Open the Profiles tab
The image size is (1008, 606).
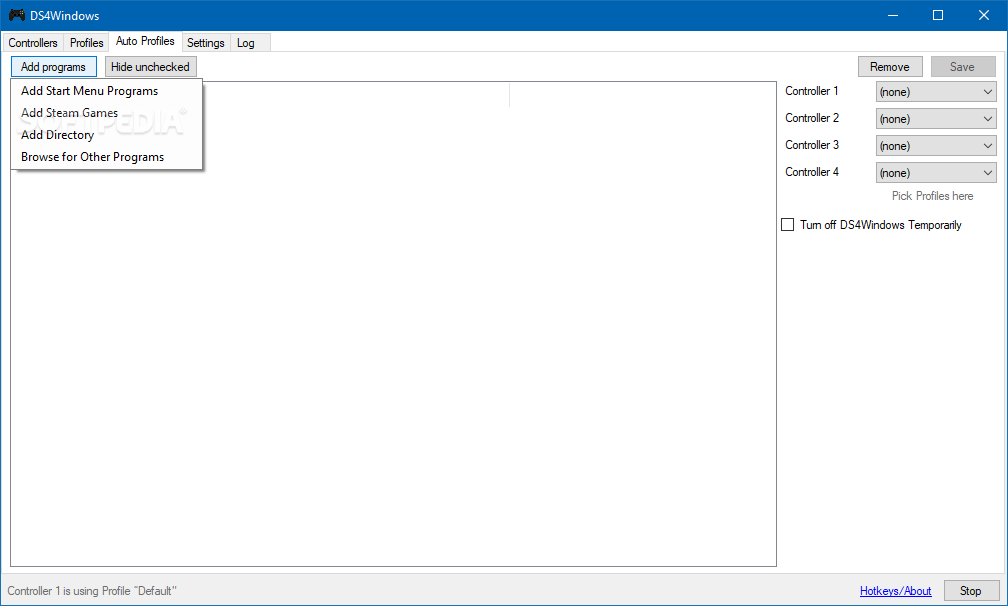pyautogui.click(x=86, y=42)
